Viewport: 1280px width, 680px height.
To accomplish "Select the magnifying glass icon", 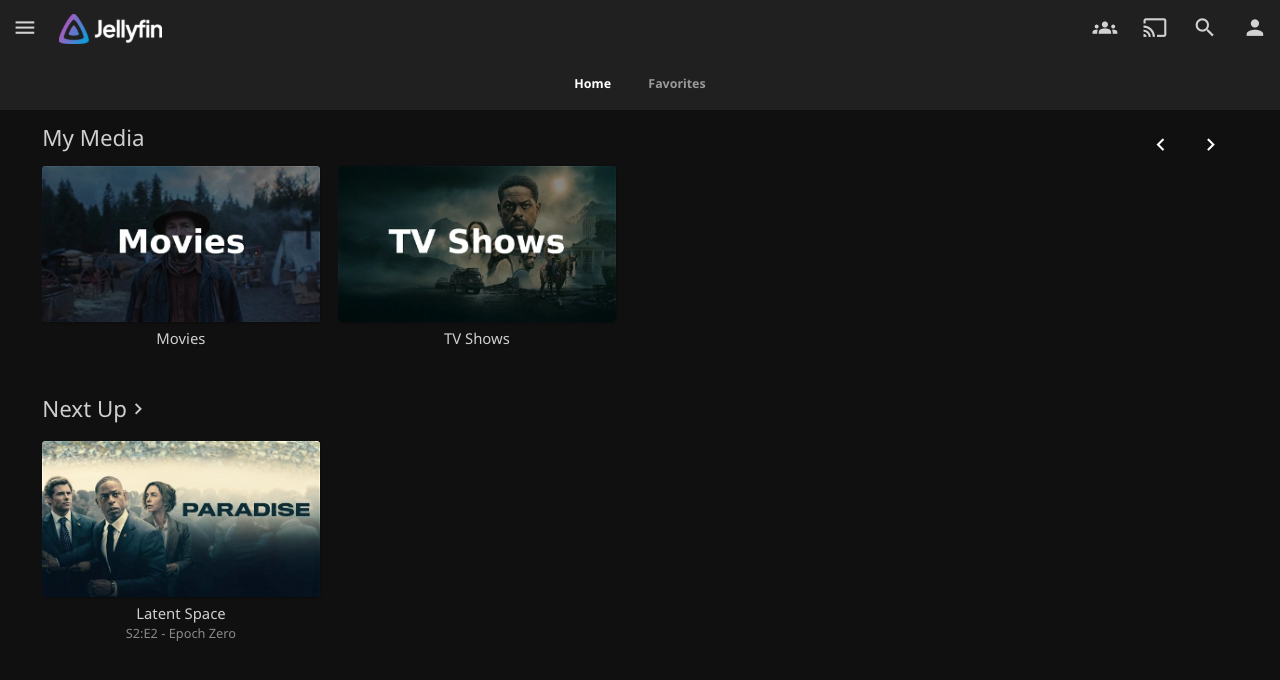I will click(x=1204, y=27).
